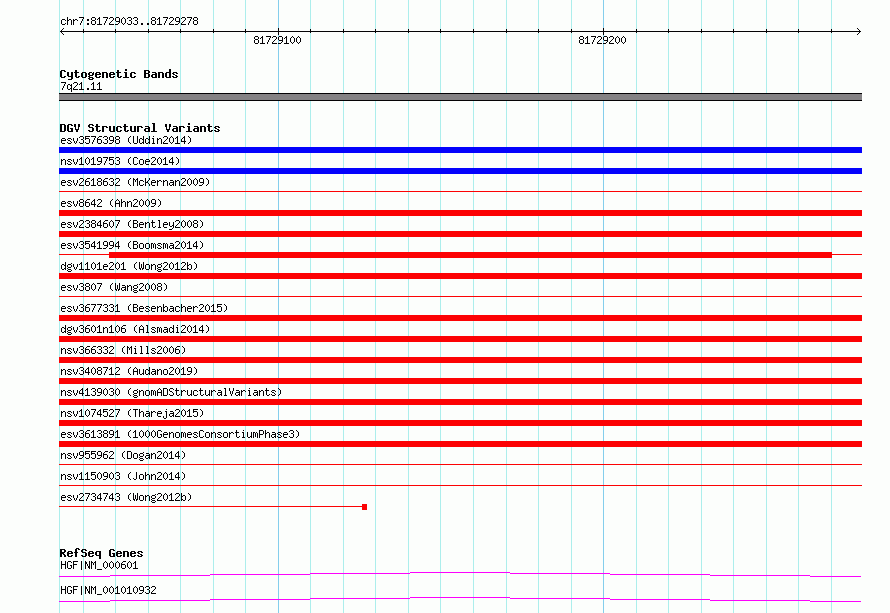Click nsv366332 (Mills2006) variant label
This screenshot has height=613, width=890.
click(123, 350)
